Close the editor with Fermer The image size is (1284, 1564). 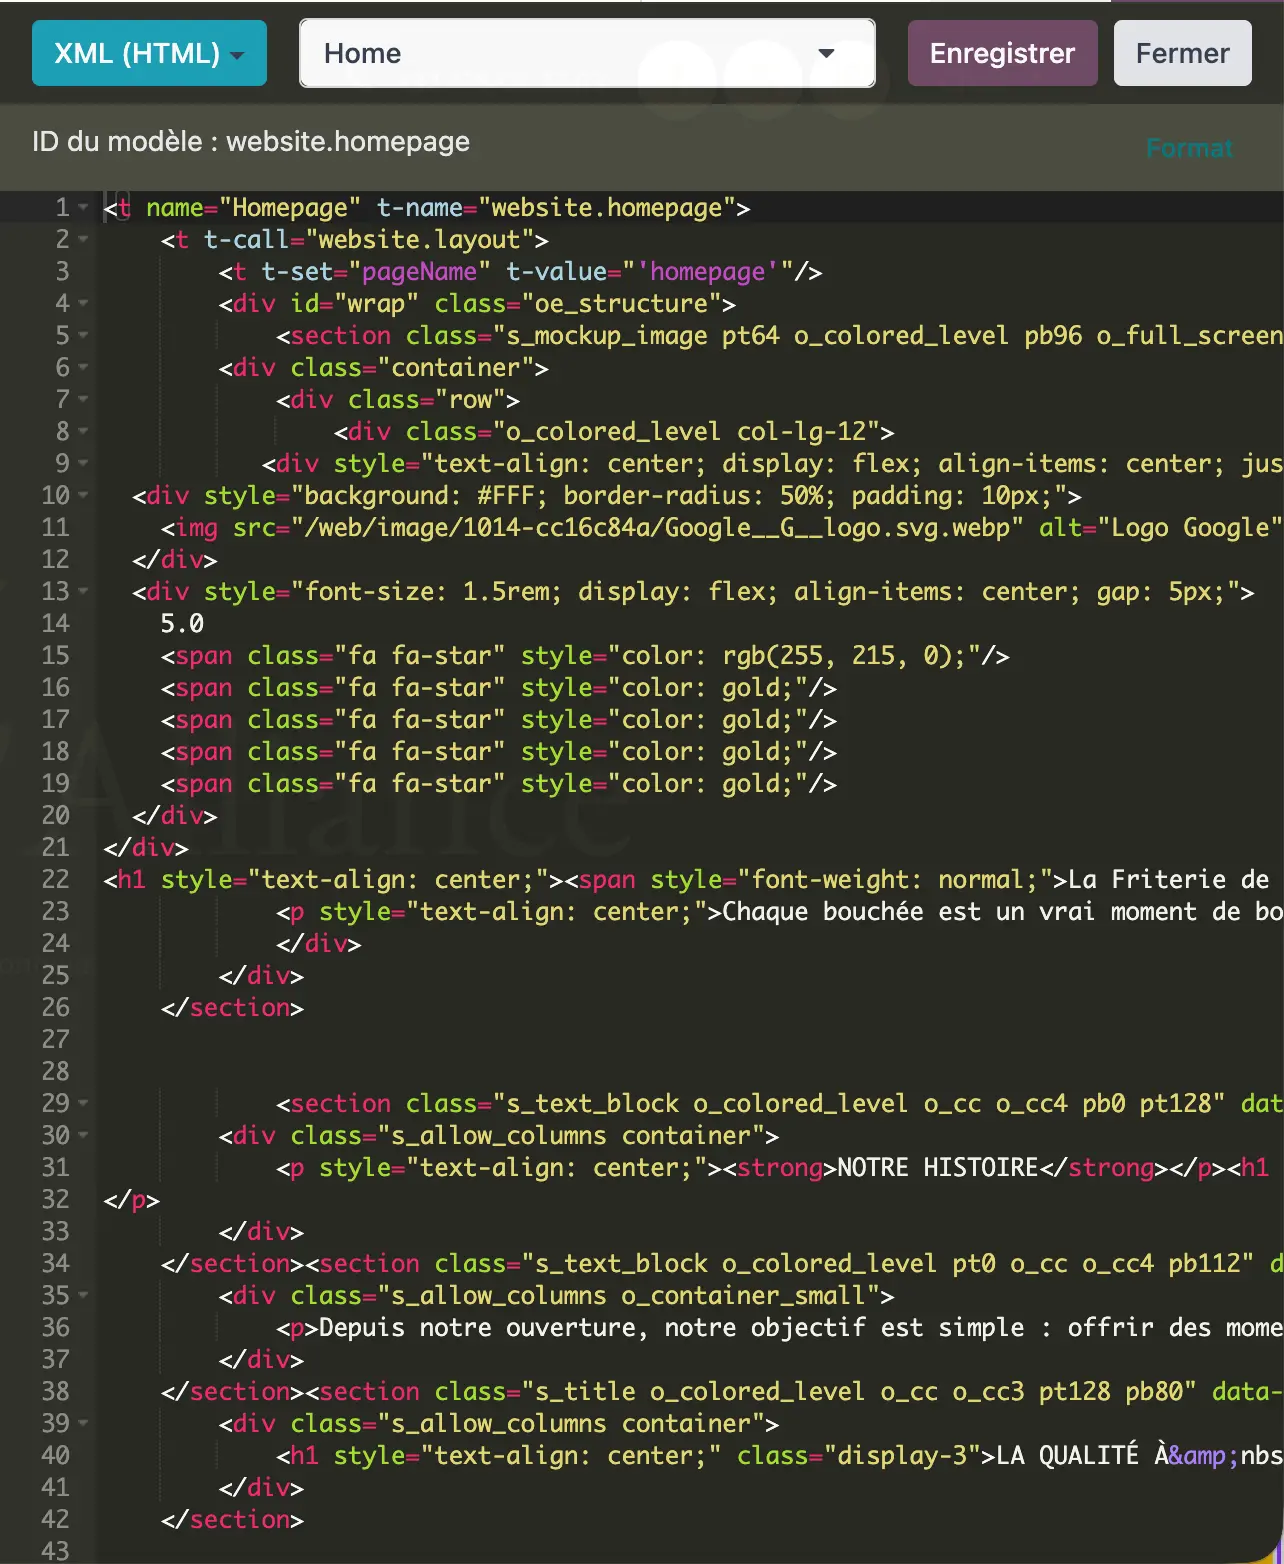[x=1182, y=53]
